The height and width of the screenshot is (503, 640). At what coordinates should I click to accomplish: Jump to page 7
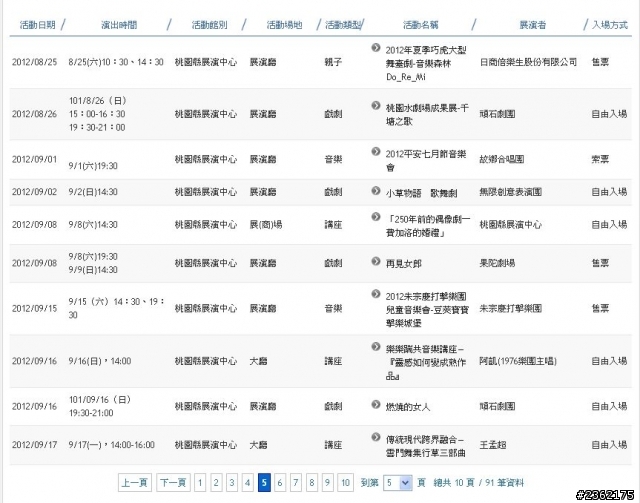click(x=296, y=483)
